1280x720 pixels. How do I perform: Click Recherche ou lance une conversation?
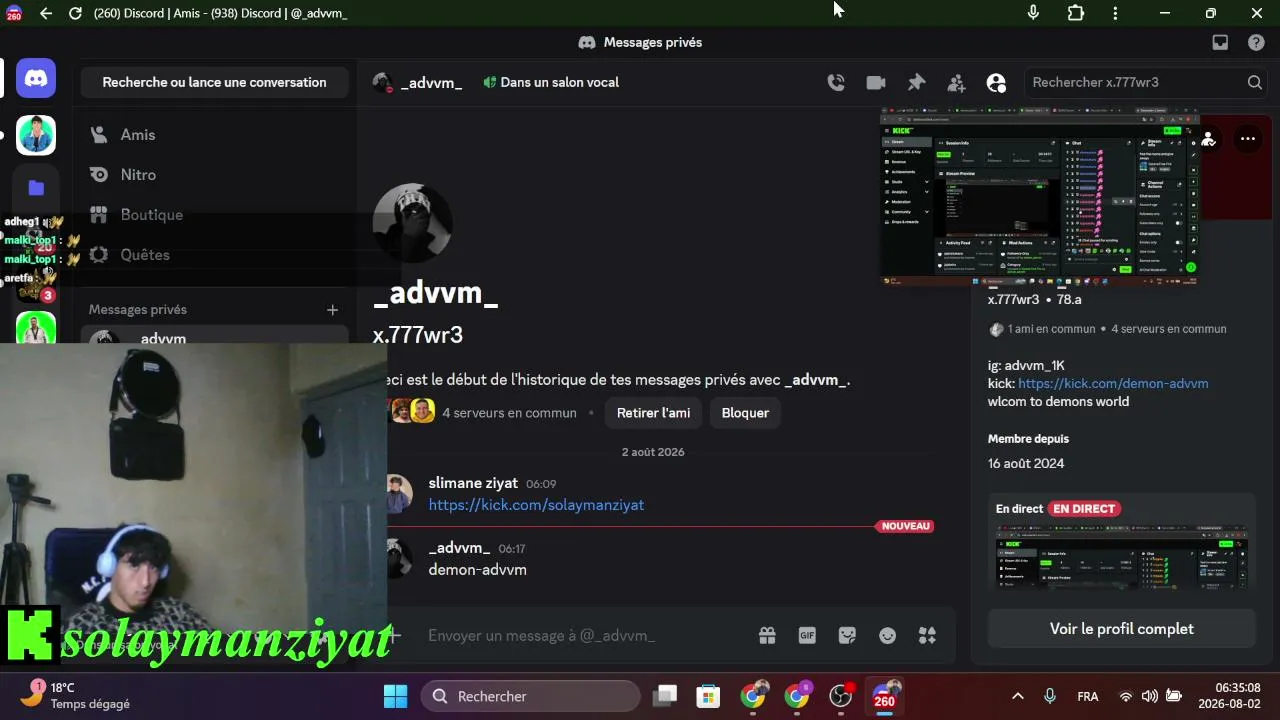pos(215,83)
